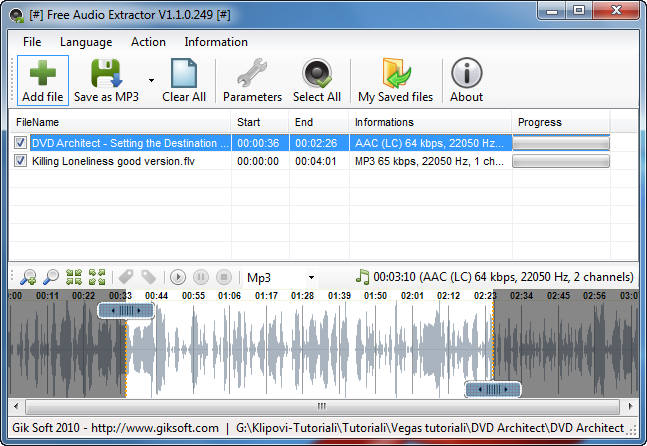The height and width of the screenshot is (446, 647).
Task: Click the Killing Loneliness row progress bar
Action: pos(561,161)
